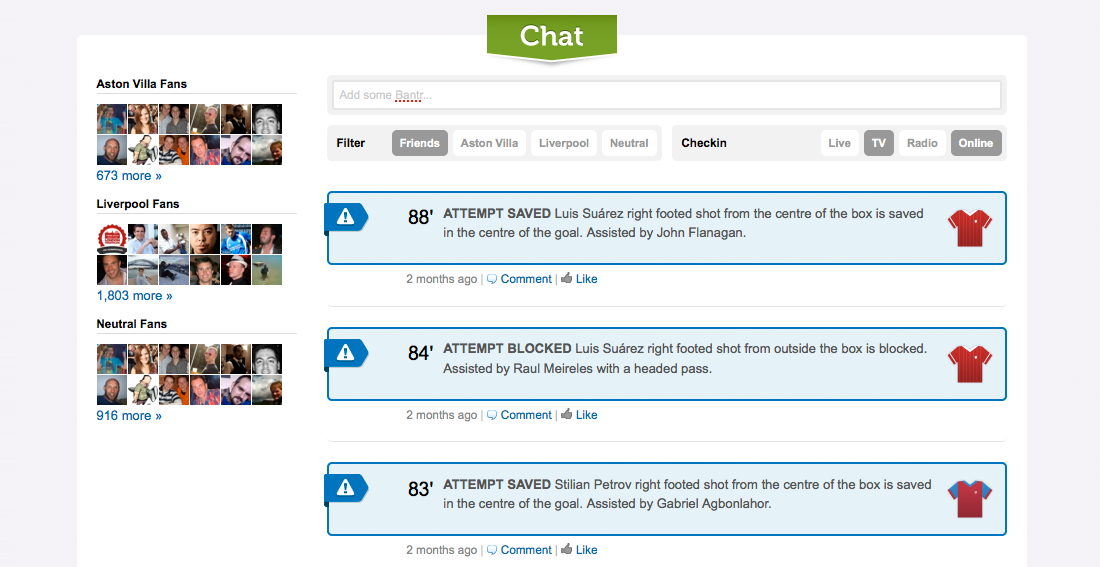This screenshot has width=1100, height=567.
Task: Open the '673 more »' Aston Villa fans link
Action: 129,175
